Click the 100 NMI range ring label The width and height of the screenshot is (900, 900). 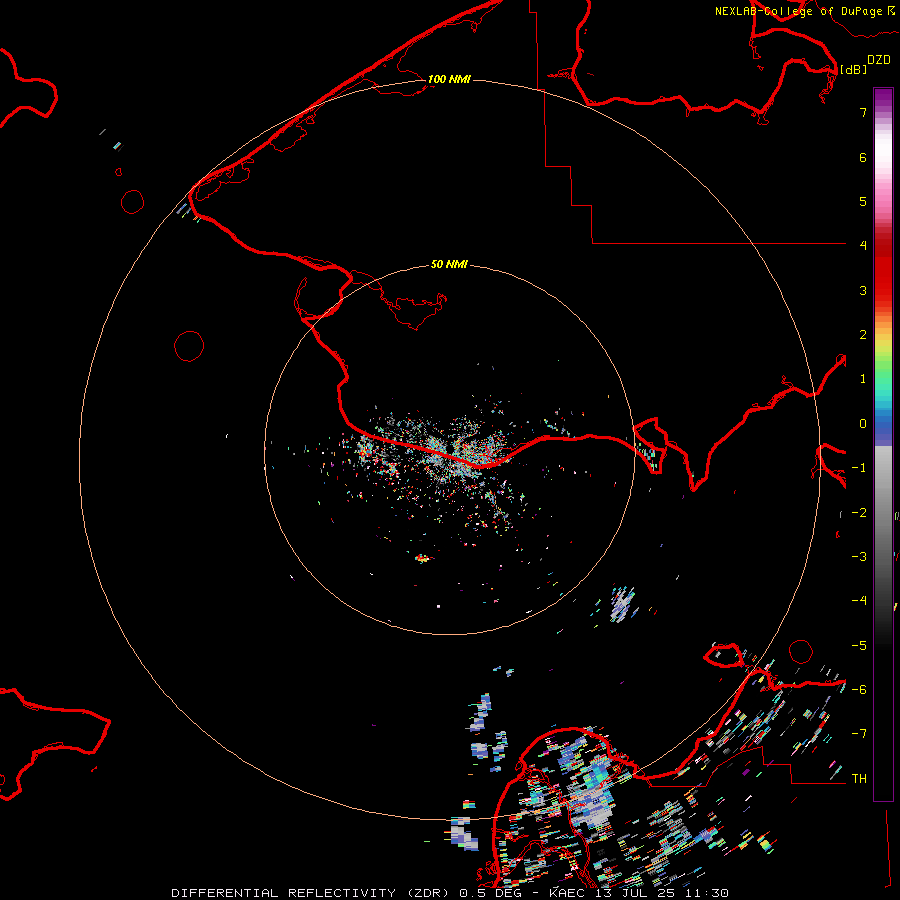point(449,79)
